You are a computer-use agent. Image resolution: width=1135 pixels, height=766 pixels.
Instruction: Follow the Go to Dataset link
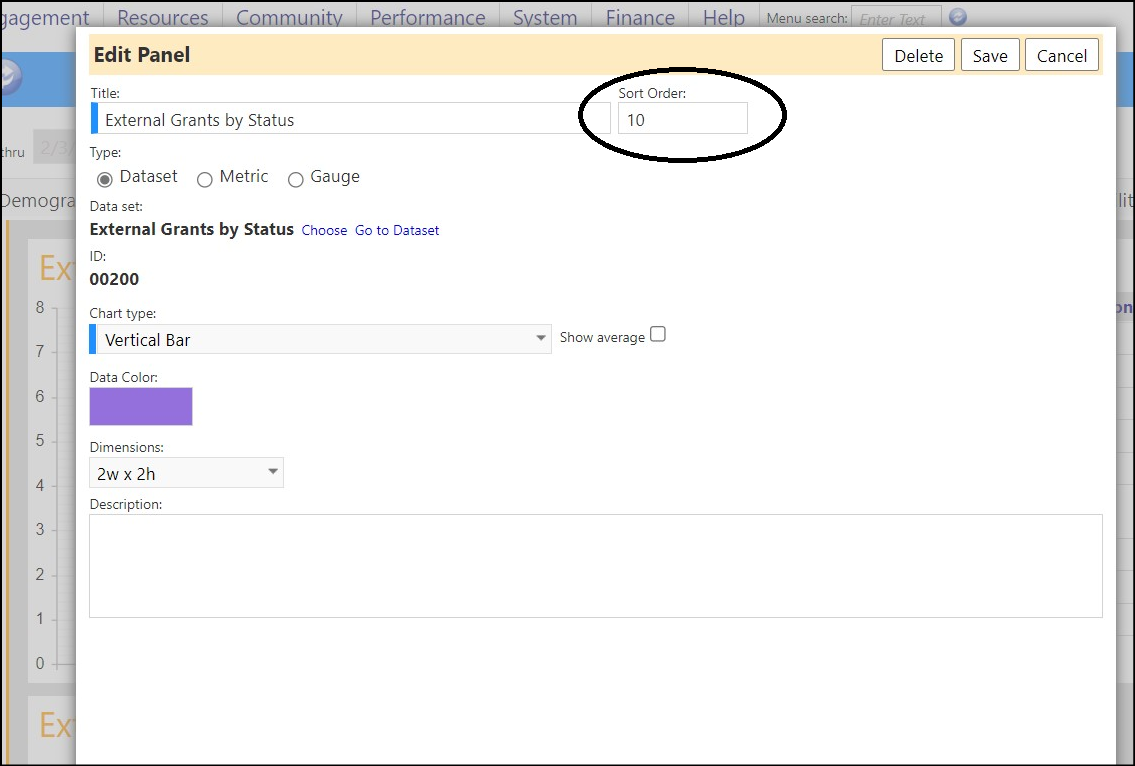(x=397, y=230)
